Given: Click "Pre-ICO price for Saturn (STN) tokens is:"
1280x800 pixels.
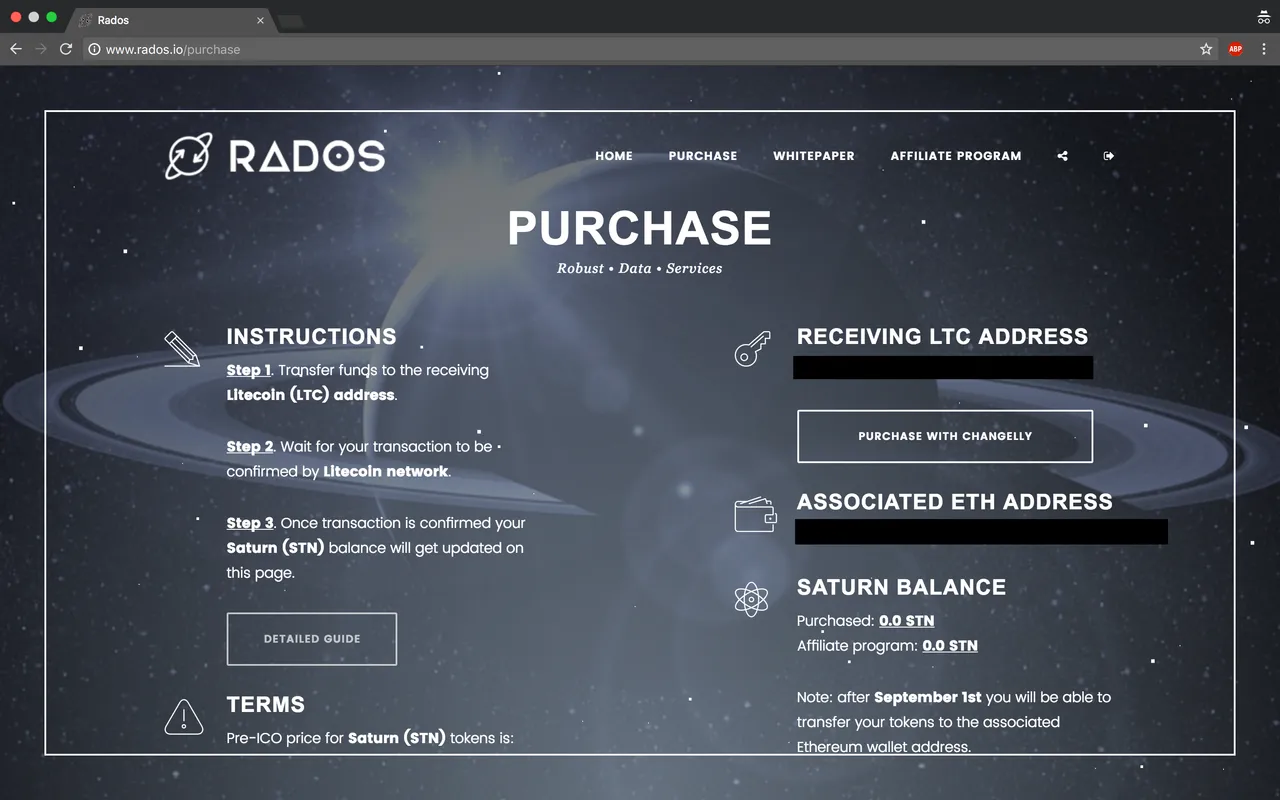Looking at the screenshot, I should pyautogui.click(x=370, y=739).
